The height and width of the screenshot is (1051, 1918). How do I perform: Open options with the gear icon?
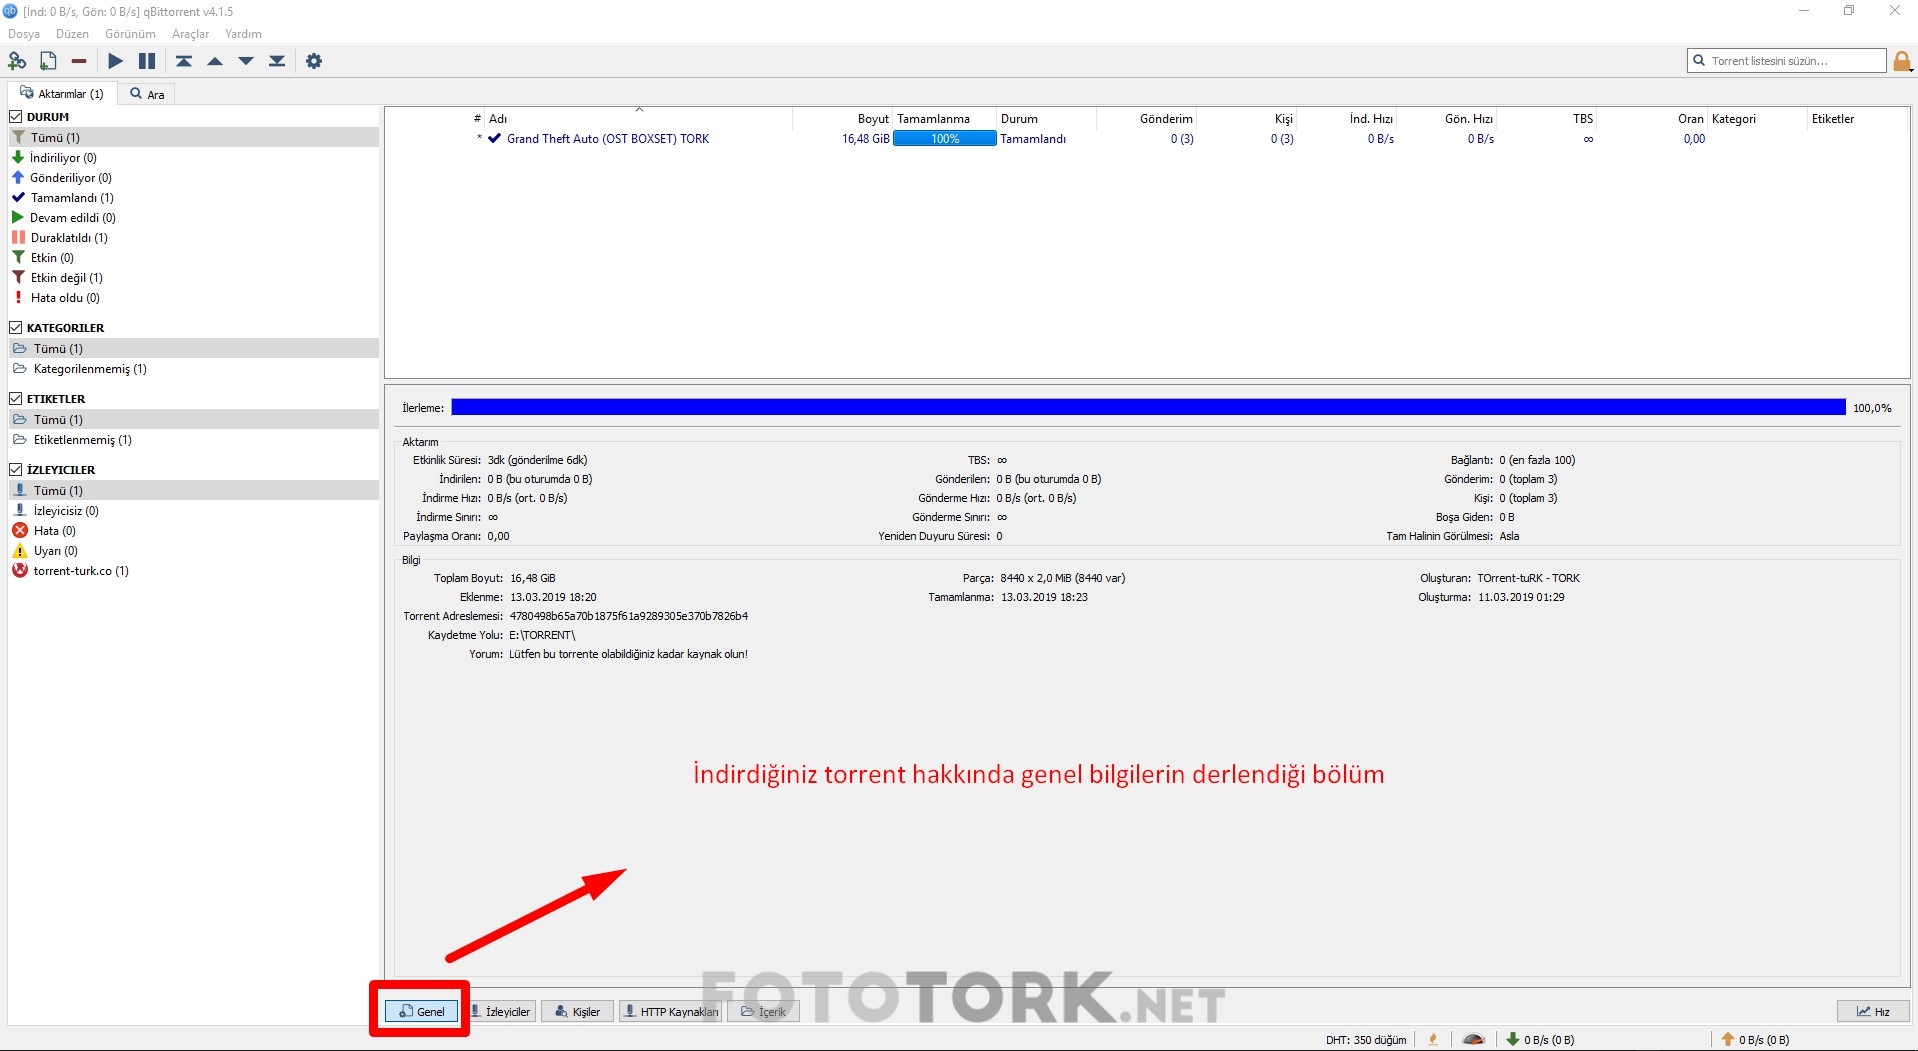(x=314, y=61)
